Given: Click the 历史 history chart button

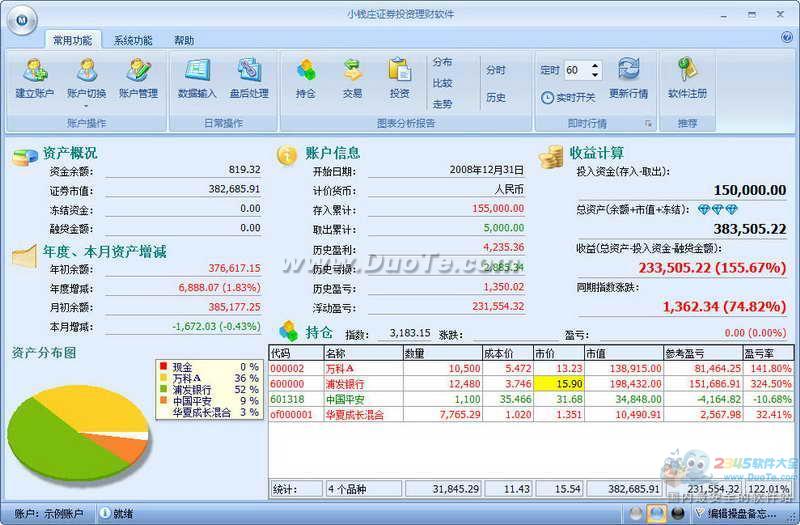Looking at the screenshot, I should (x=496, y=97).
